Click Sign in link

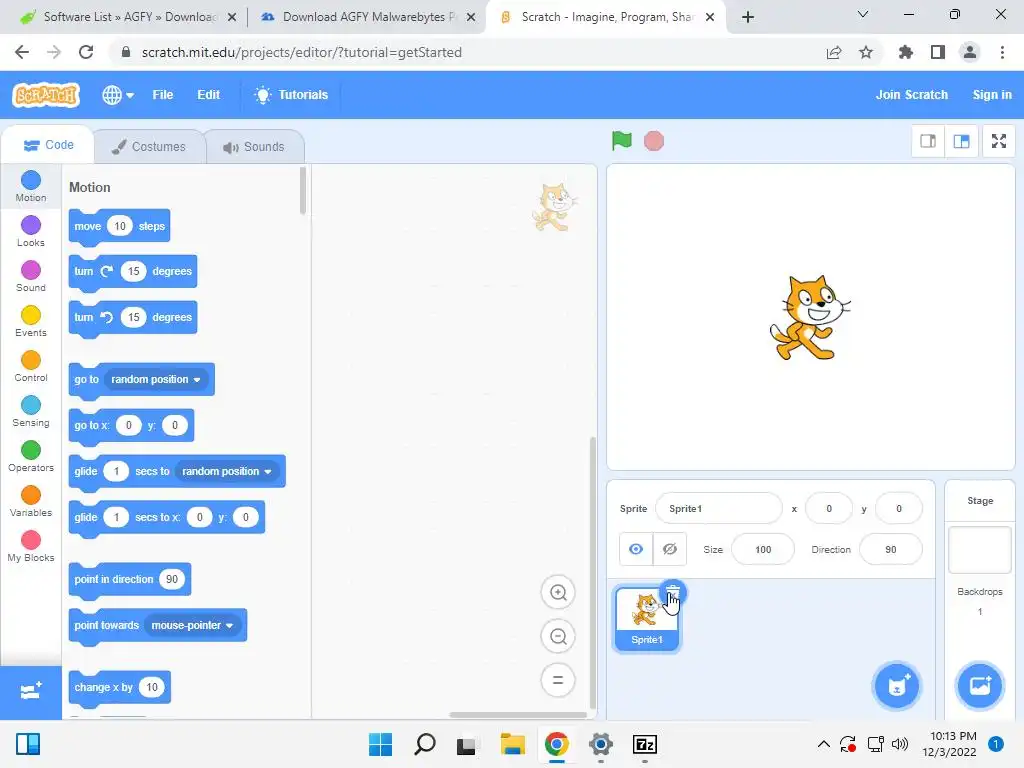991,95
